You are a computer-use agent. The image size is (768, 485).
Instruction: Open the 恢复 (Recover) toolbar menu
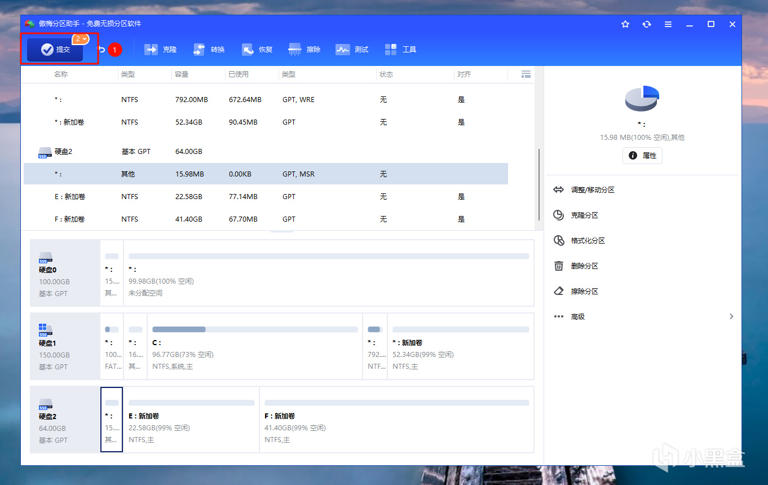coord(257,49)
